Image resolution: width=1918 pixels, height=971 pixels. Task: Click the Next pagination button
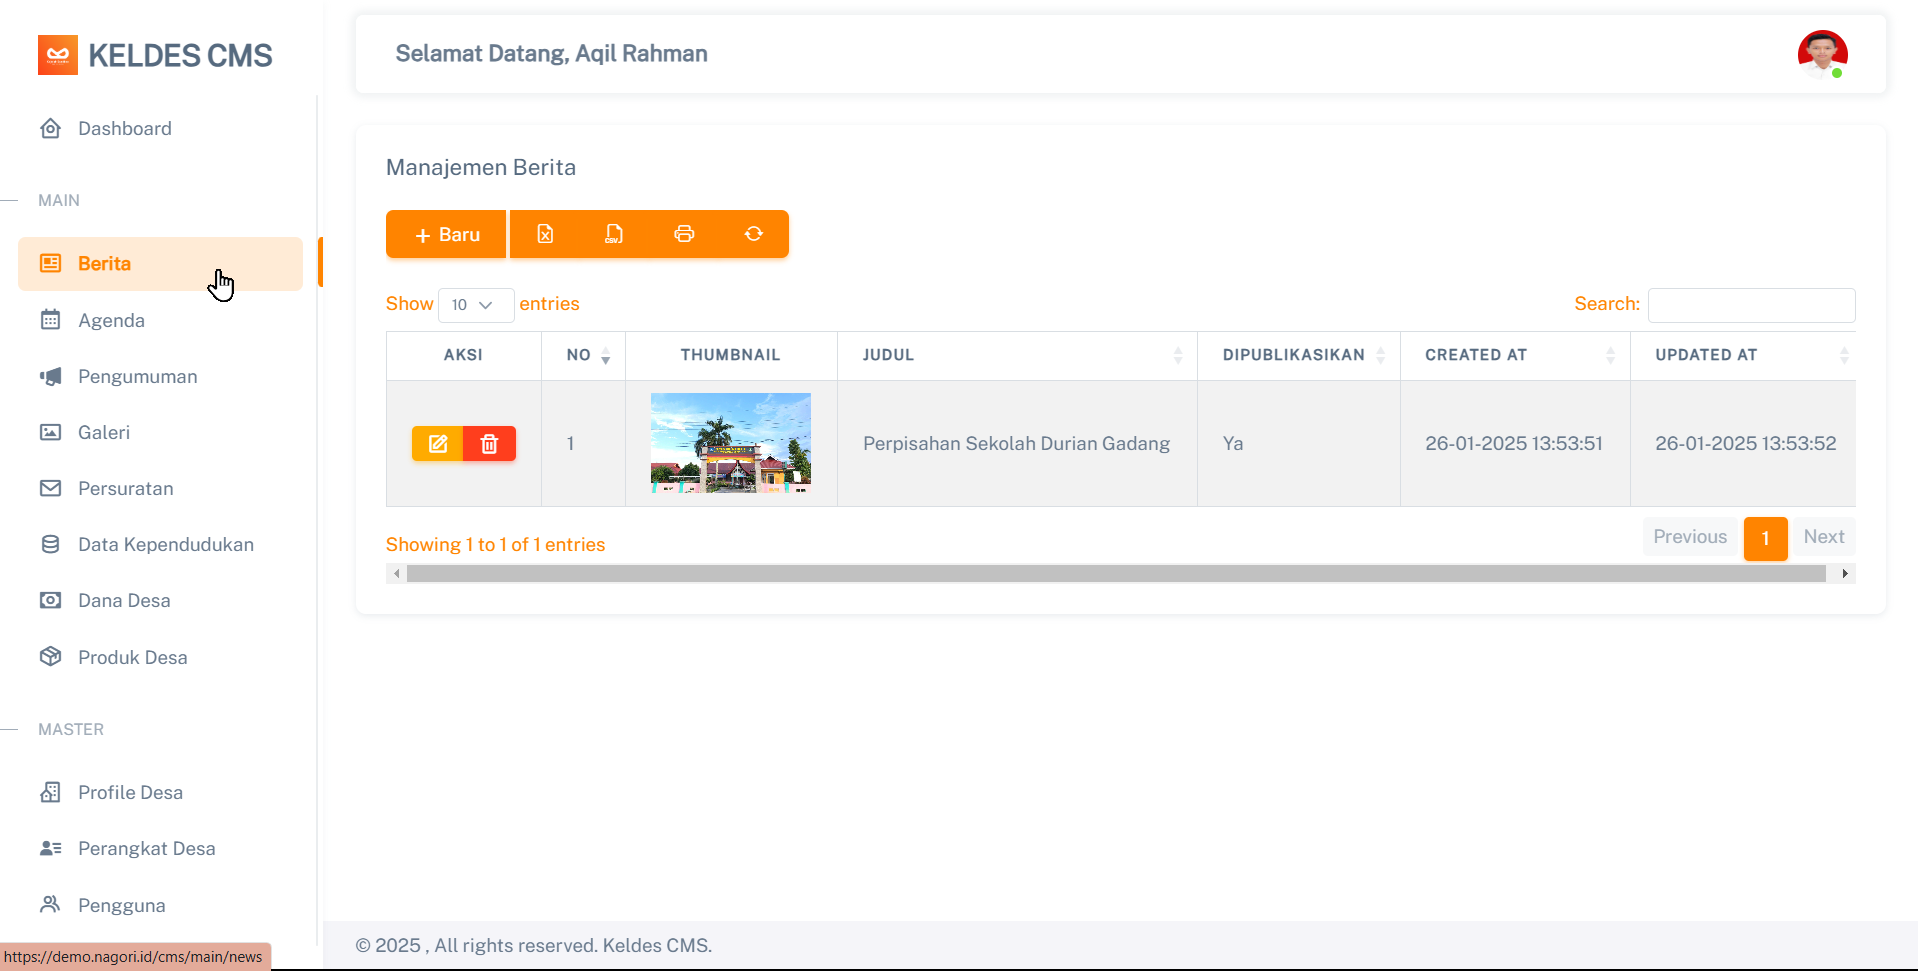(1823, 537)
